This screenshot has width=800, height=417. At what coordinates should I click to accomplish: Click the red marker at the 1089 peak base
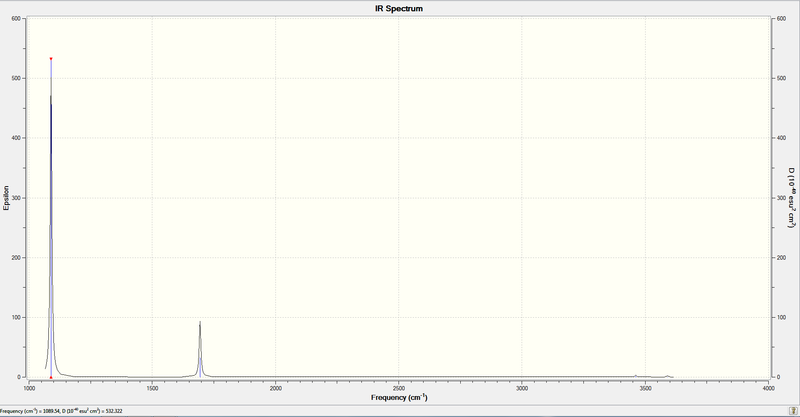51,377
